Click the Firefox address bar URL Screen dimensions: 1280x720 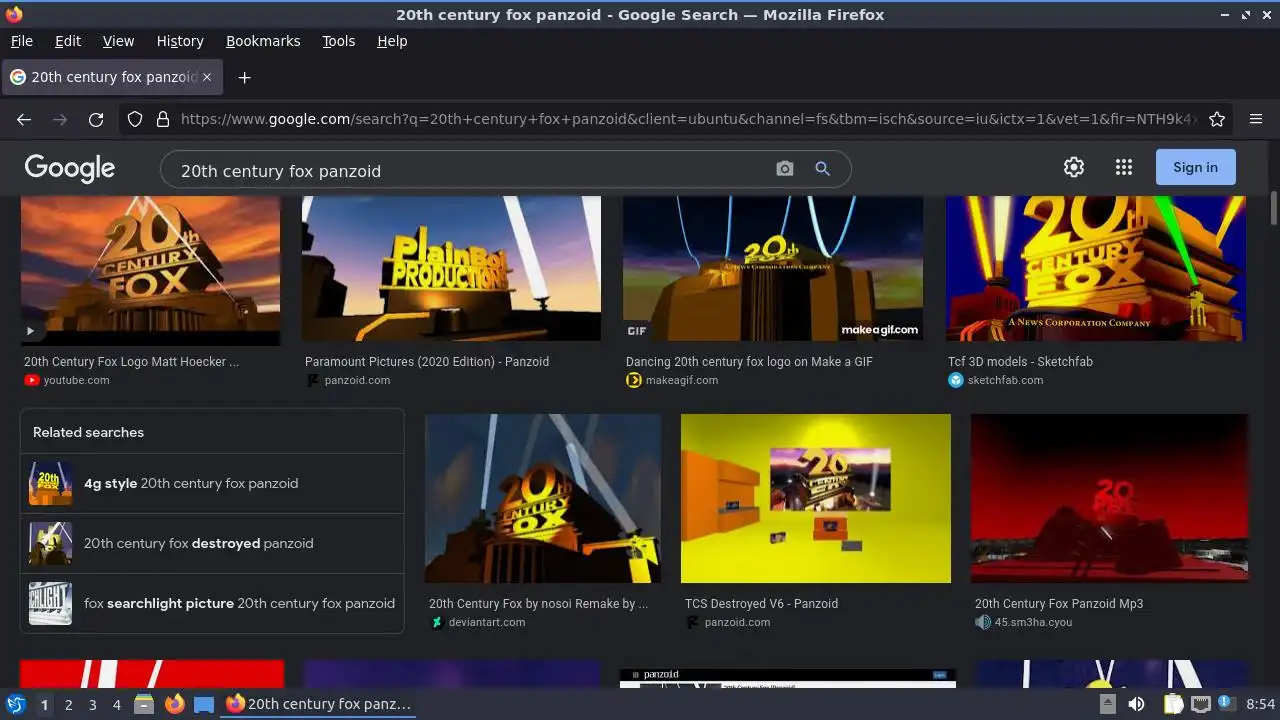[688, 119]
